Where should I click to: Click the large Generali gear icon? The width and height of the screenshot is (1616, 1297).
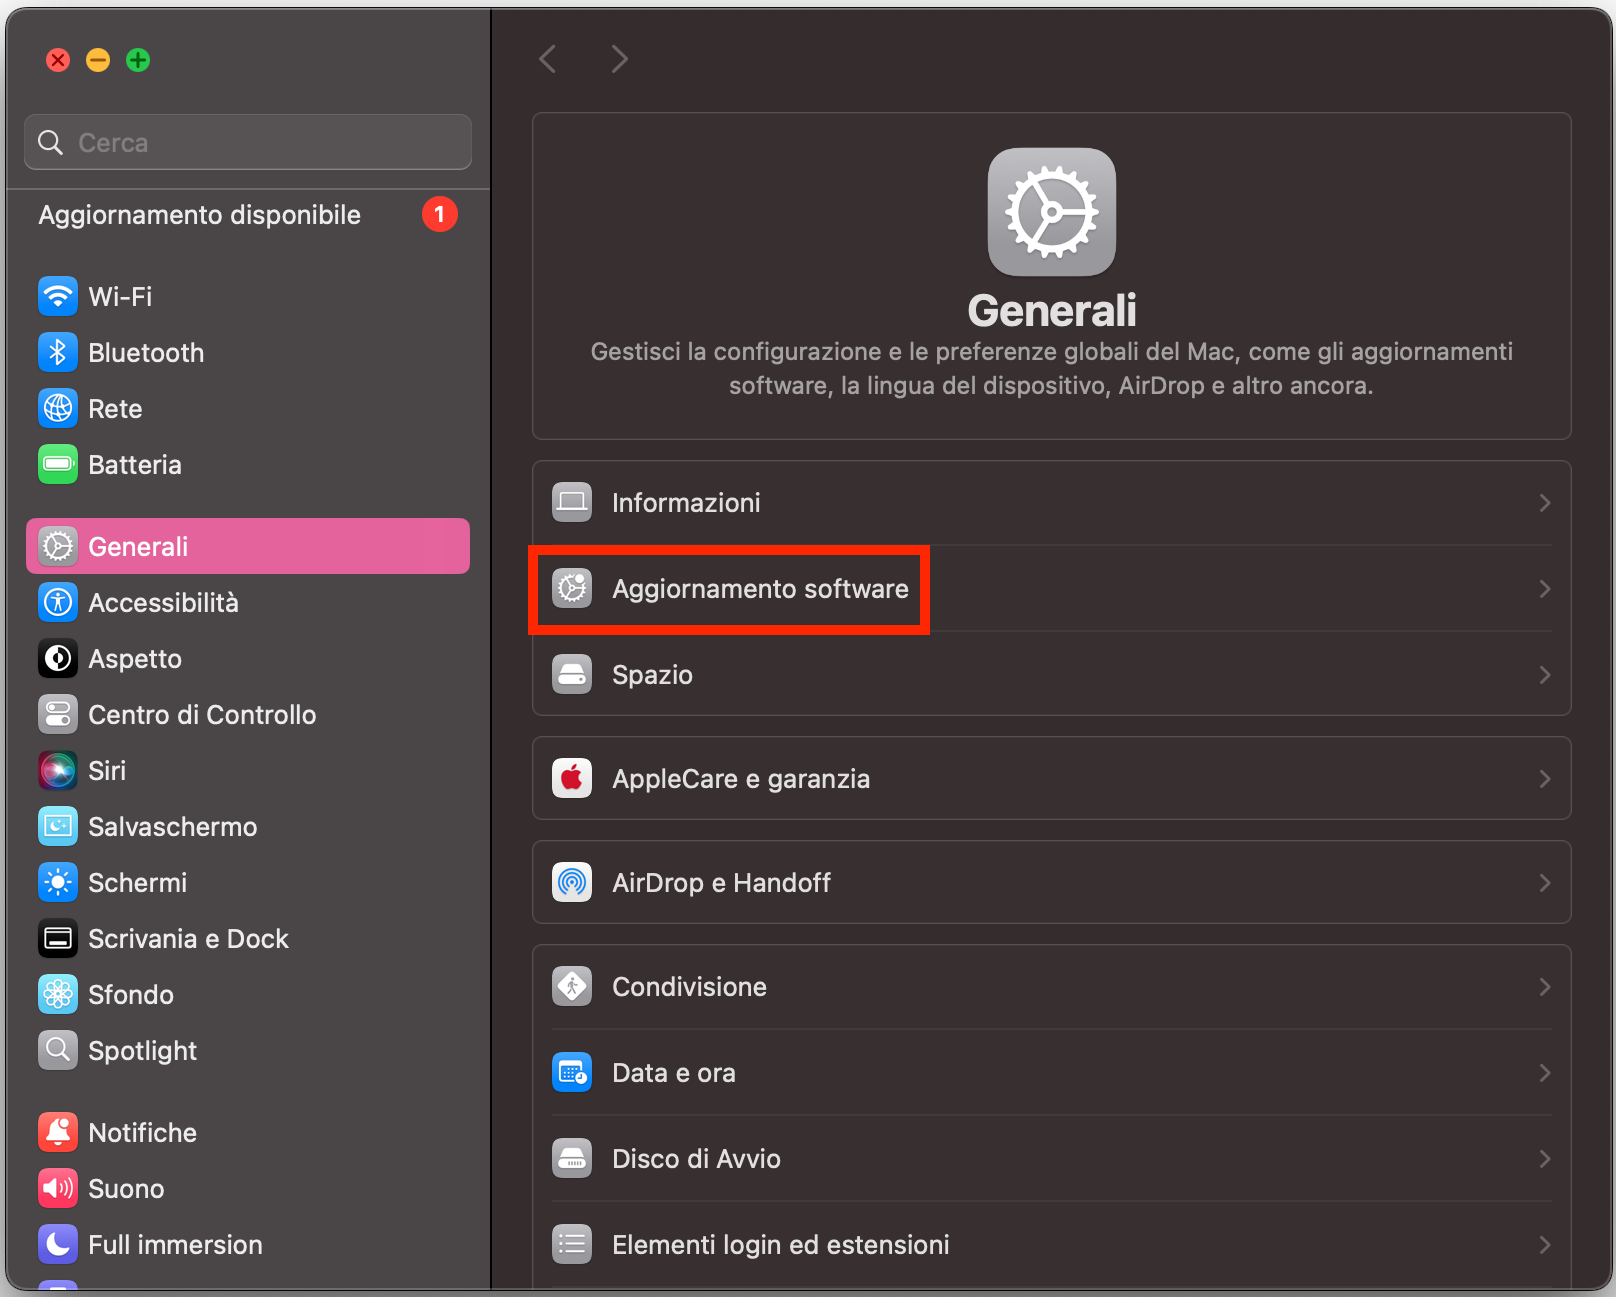[1052, 212]
